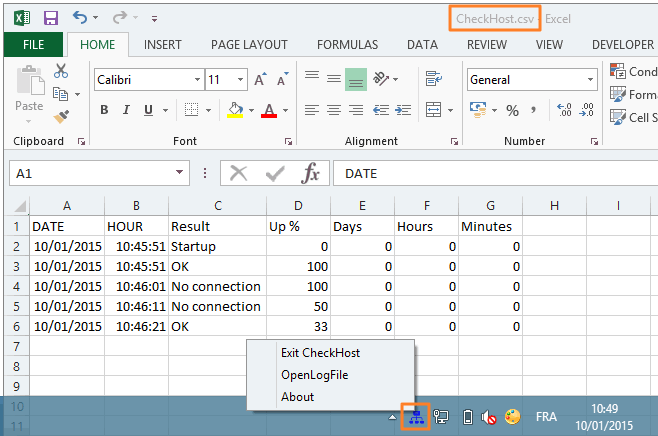Apply percent style
This screenshot has width=658, height=436.
(x=512, y=110)
